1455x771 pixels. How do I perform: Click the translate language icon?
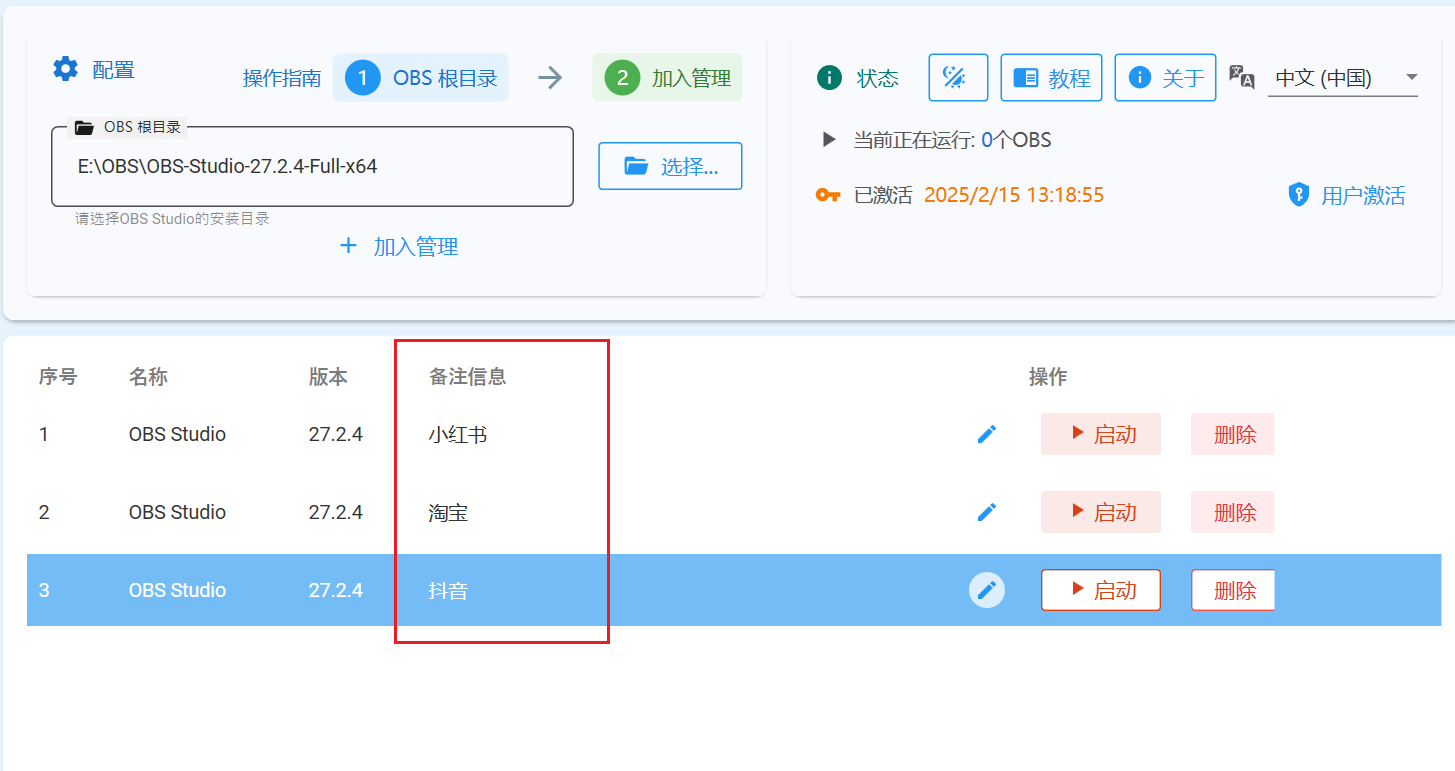click(1241, 78)
